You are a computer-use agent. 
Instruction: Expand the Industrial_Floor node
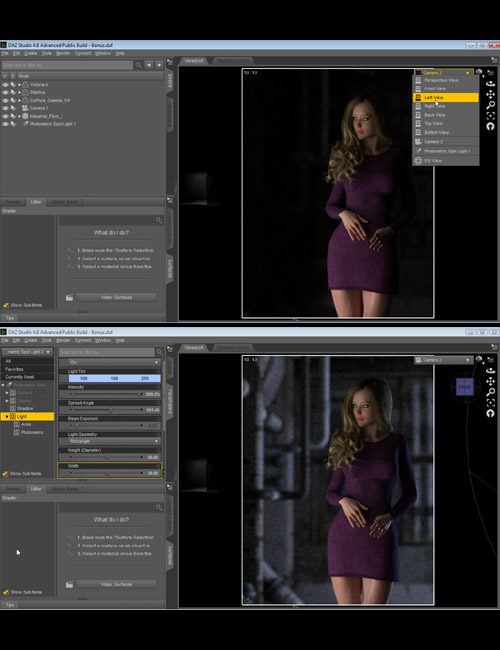point(19,116)
